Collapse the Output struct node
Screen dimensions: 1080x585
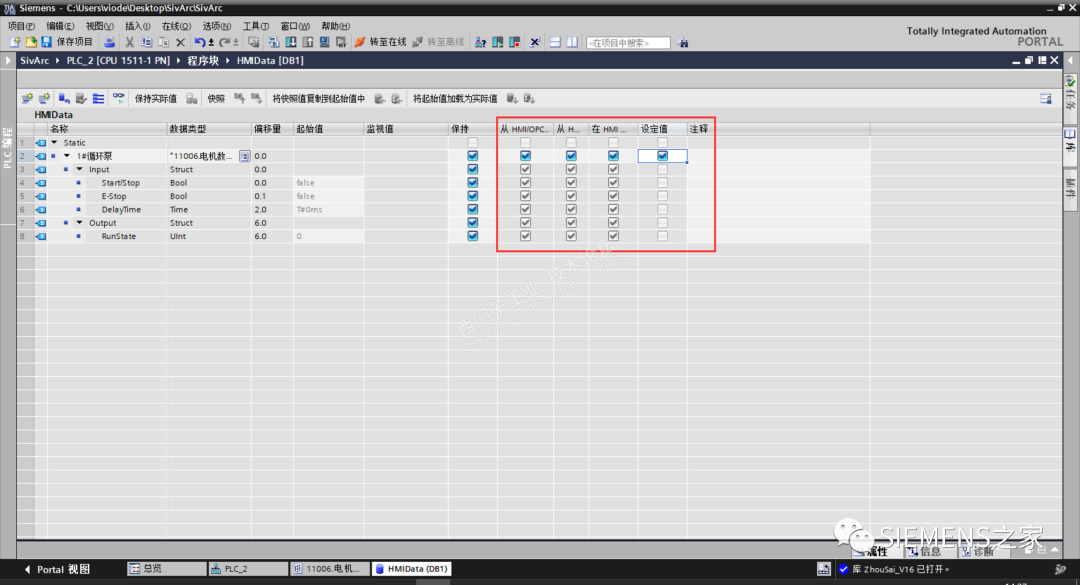pyautogui.click(x=79, y=223)
